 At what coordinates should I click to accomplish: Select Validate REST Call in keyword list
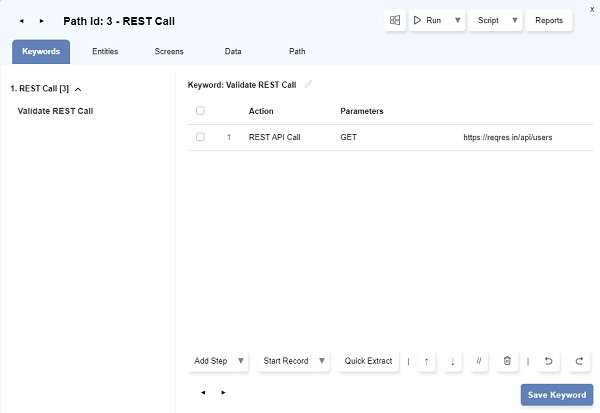[56, 111]
